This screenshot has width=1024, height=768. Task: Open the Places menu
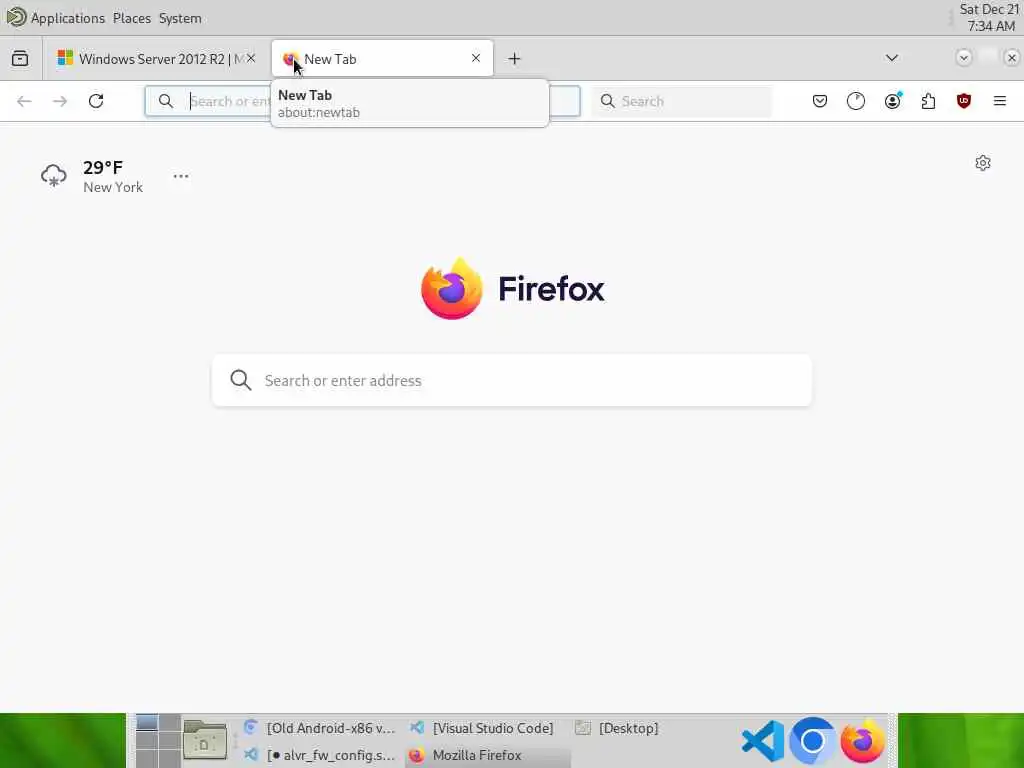(132, 18)
